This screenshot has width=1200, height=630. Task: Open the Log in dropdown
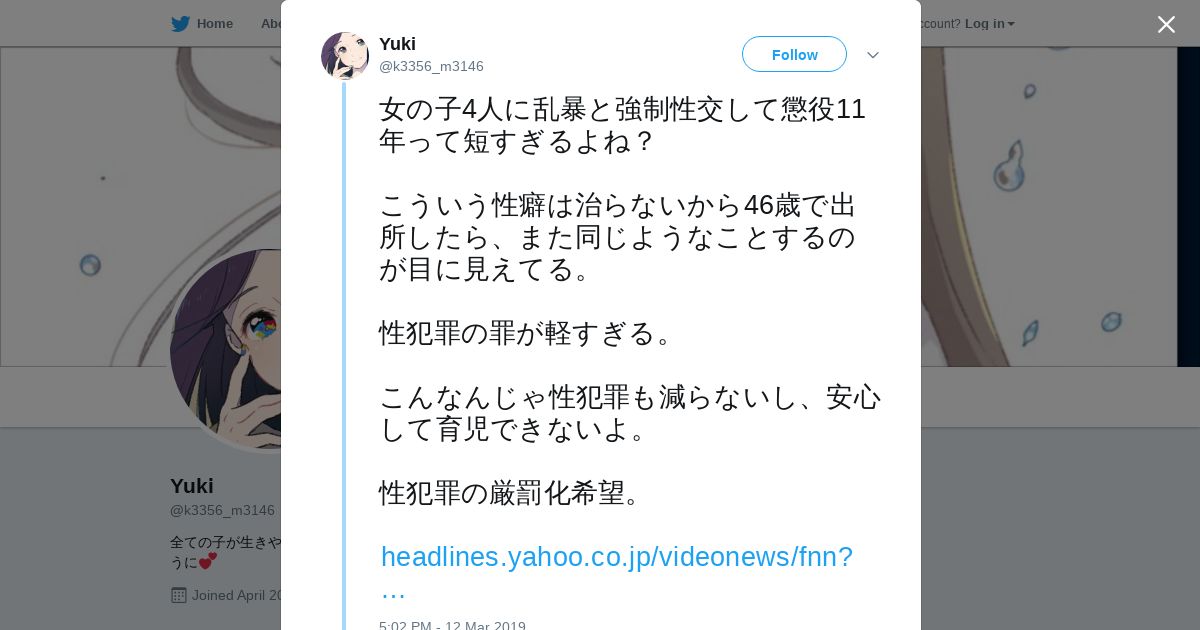[x=989, y=24]
